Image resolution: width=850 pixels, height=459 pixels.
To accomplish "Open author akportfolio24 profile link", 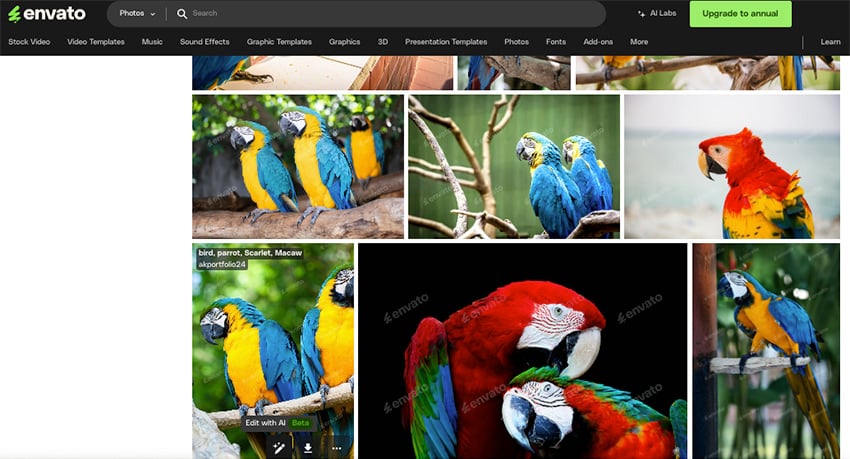I will point(222,264).
